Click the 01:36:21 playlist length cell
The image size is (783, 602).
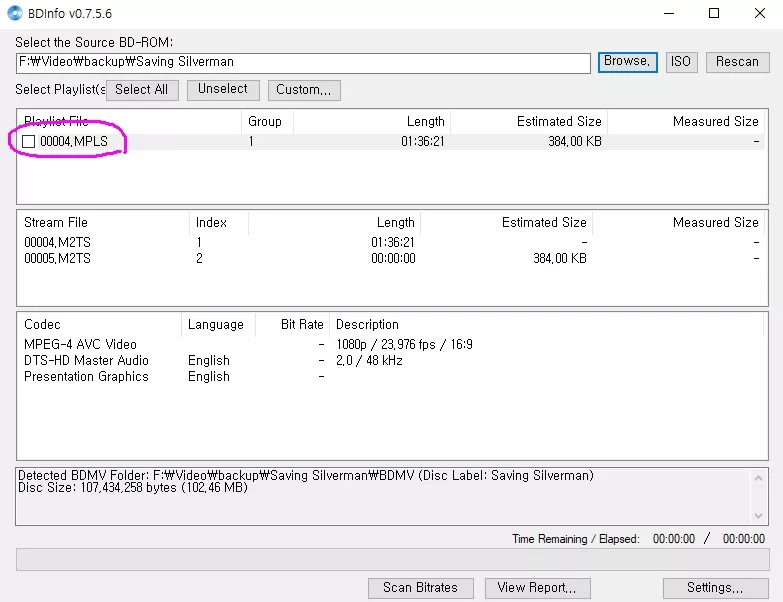pos(422,142)
